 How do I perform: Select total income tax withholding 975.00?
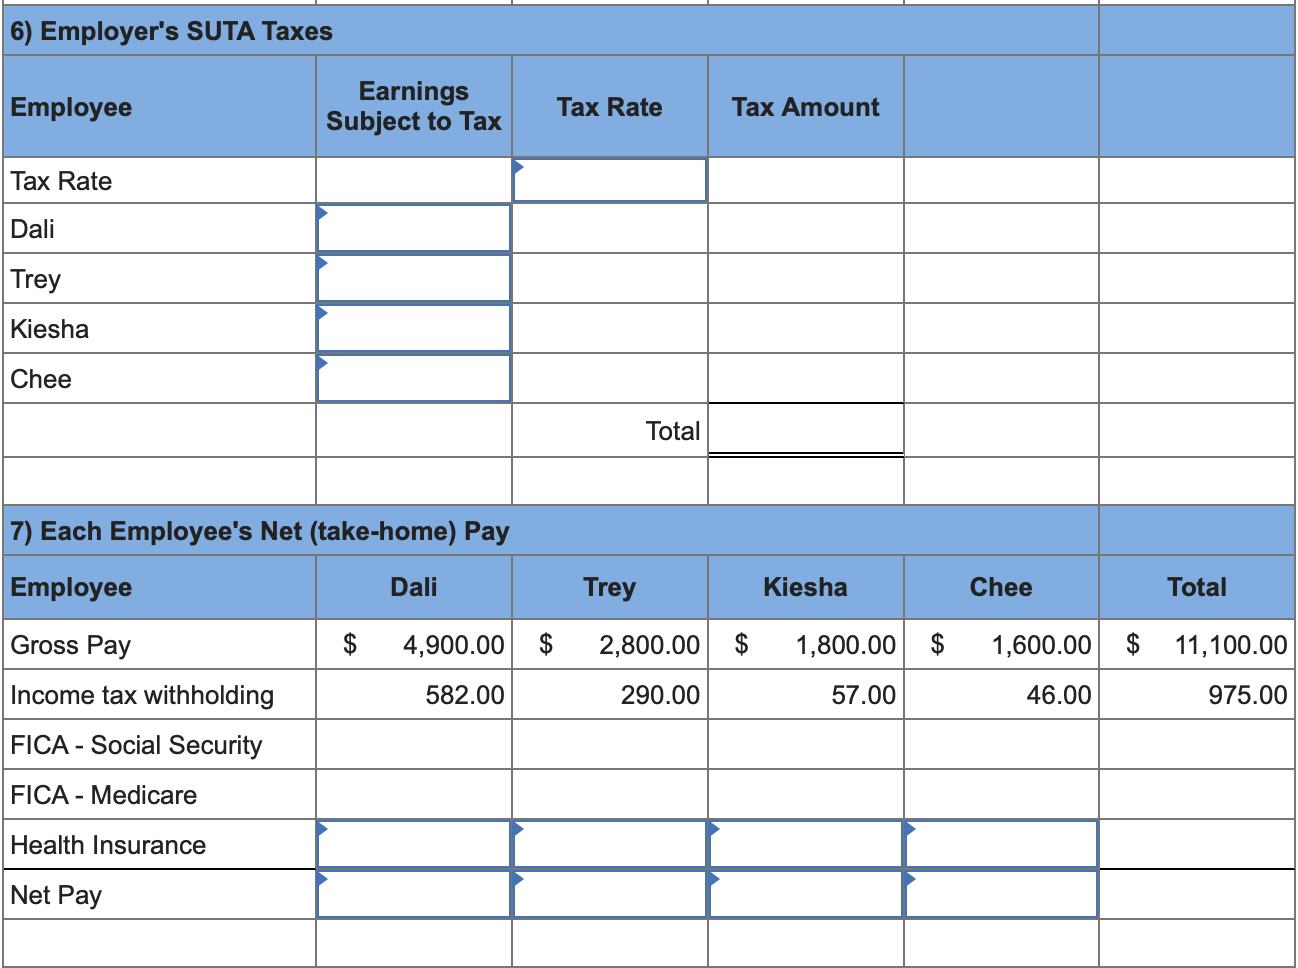[x=1248, y=695]
